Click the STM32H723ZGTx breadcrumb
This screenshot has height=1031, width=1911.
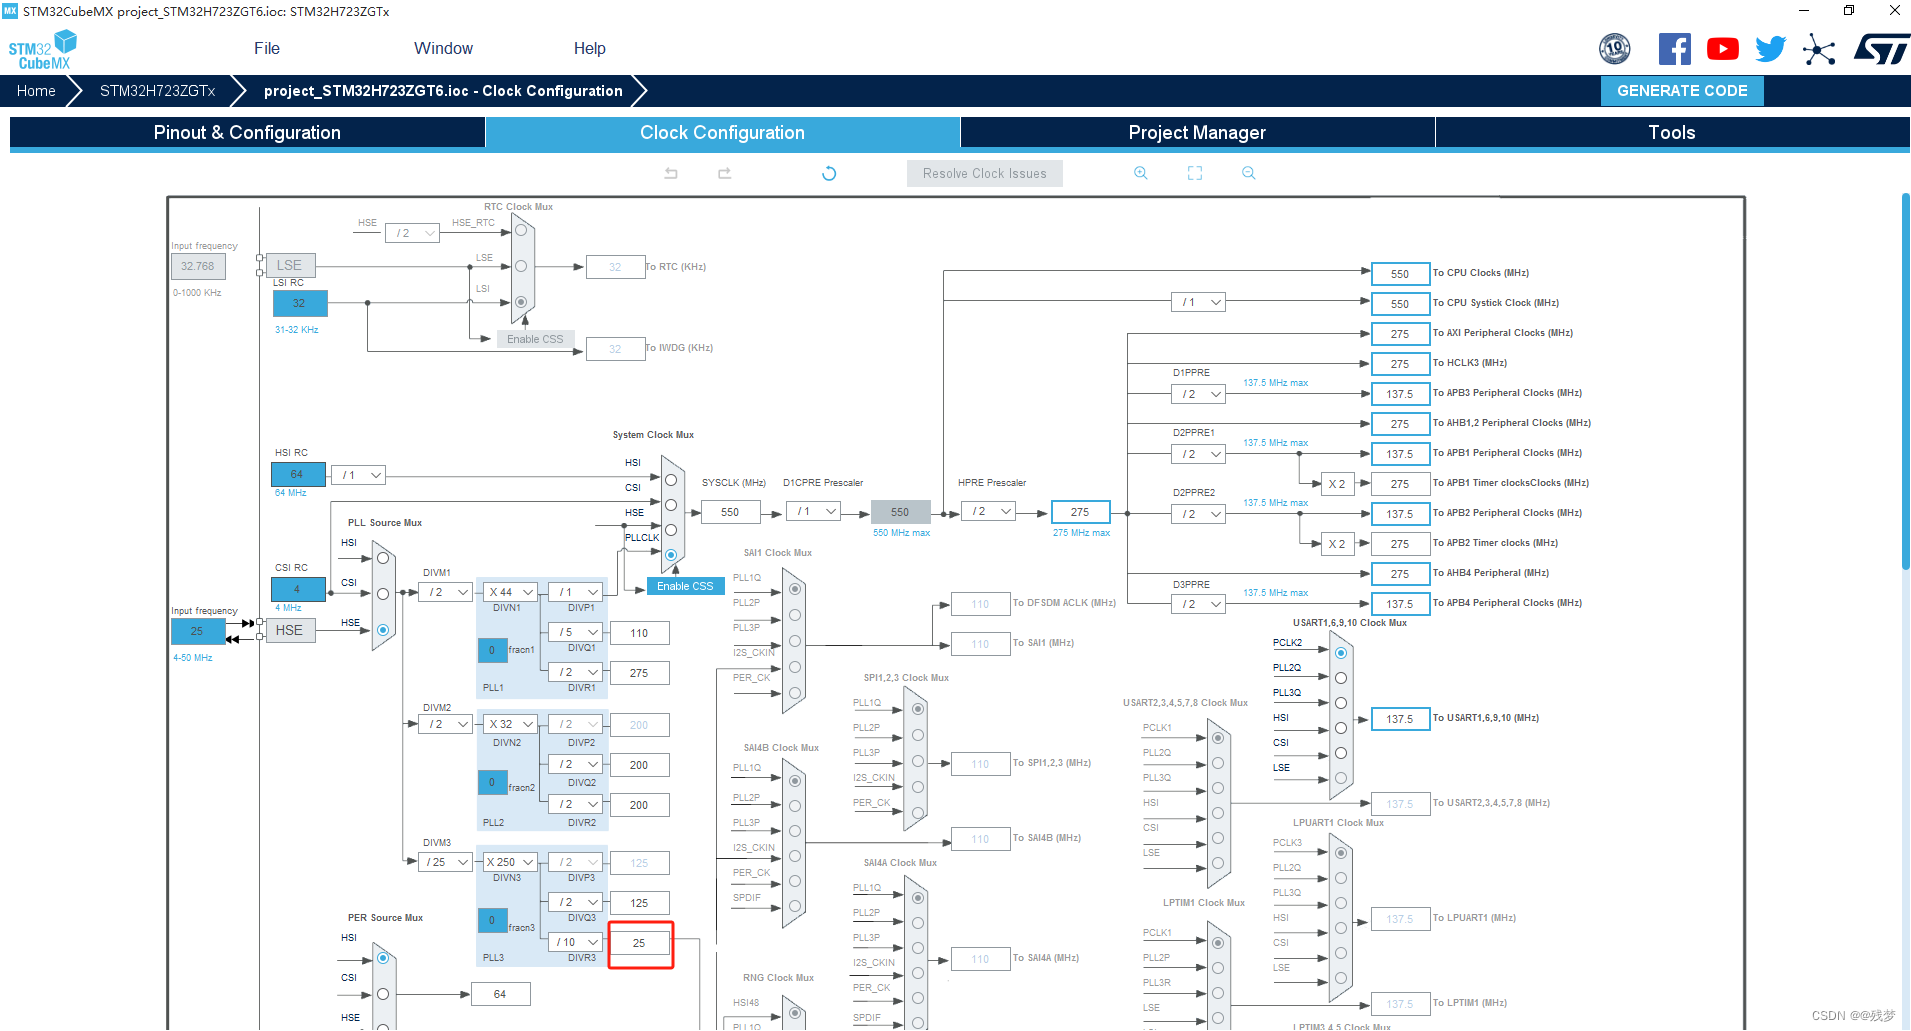[157, 91]
